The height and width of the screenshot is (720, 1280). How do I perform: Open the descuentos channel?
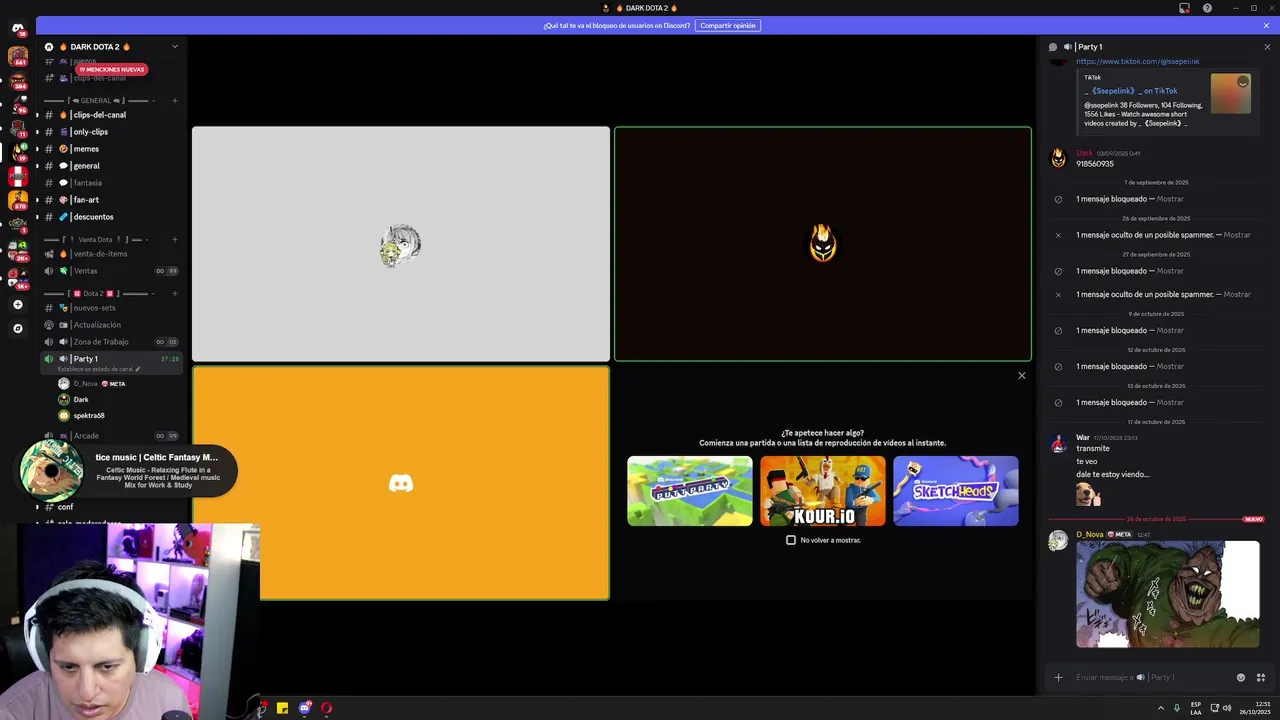pos(112,217)
